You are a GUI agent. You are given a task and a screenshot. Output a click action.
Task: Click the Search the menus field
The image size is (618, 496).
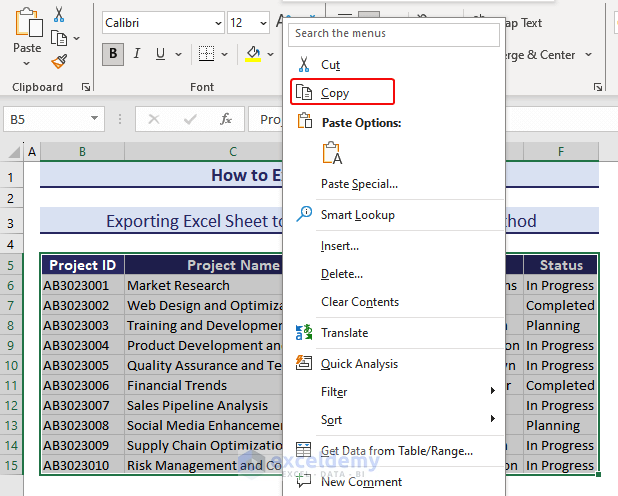pyautogui.click(x=394, y=33)
